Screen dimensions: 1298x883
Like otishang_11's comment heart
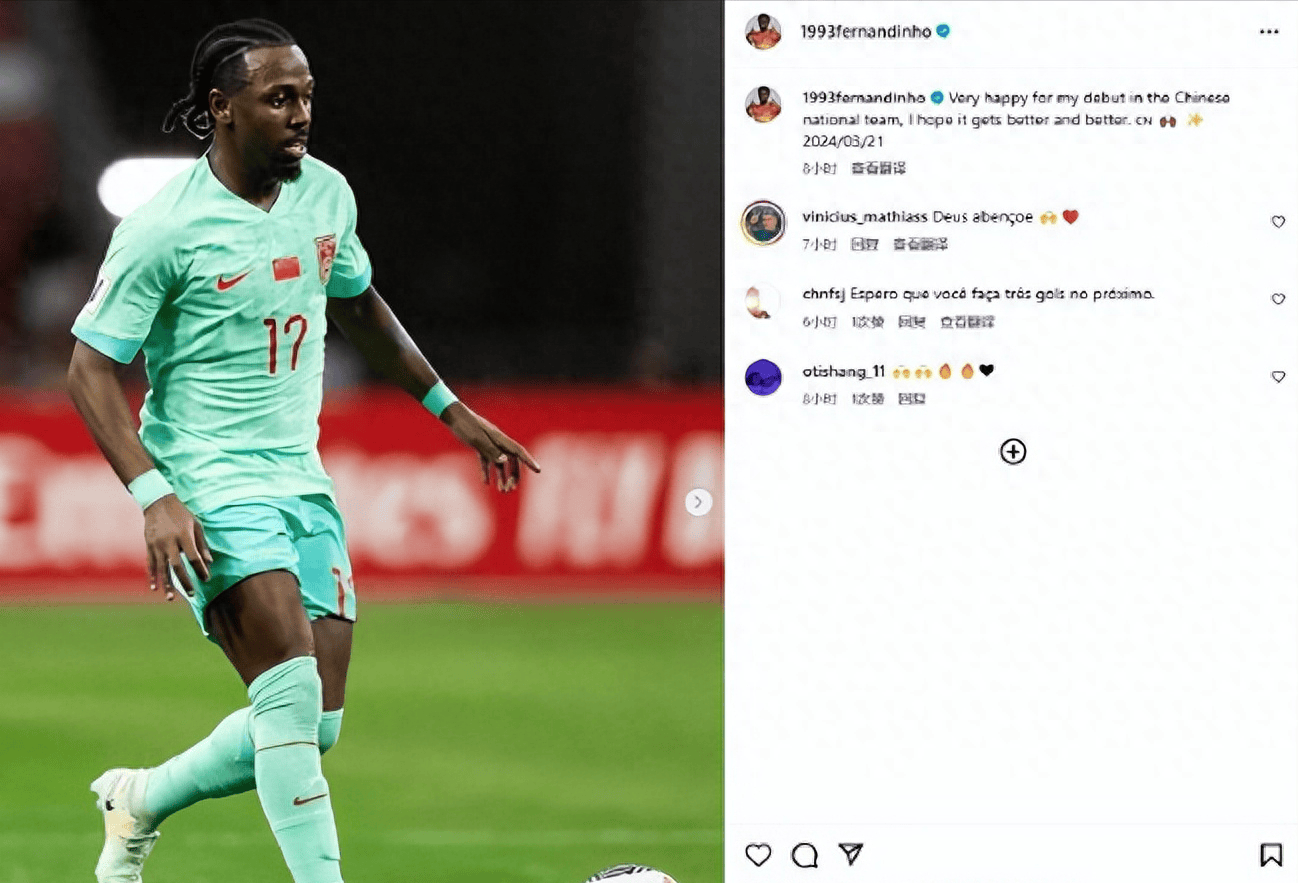1278,377
